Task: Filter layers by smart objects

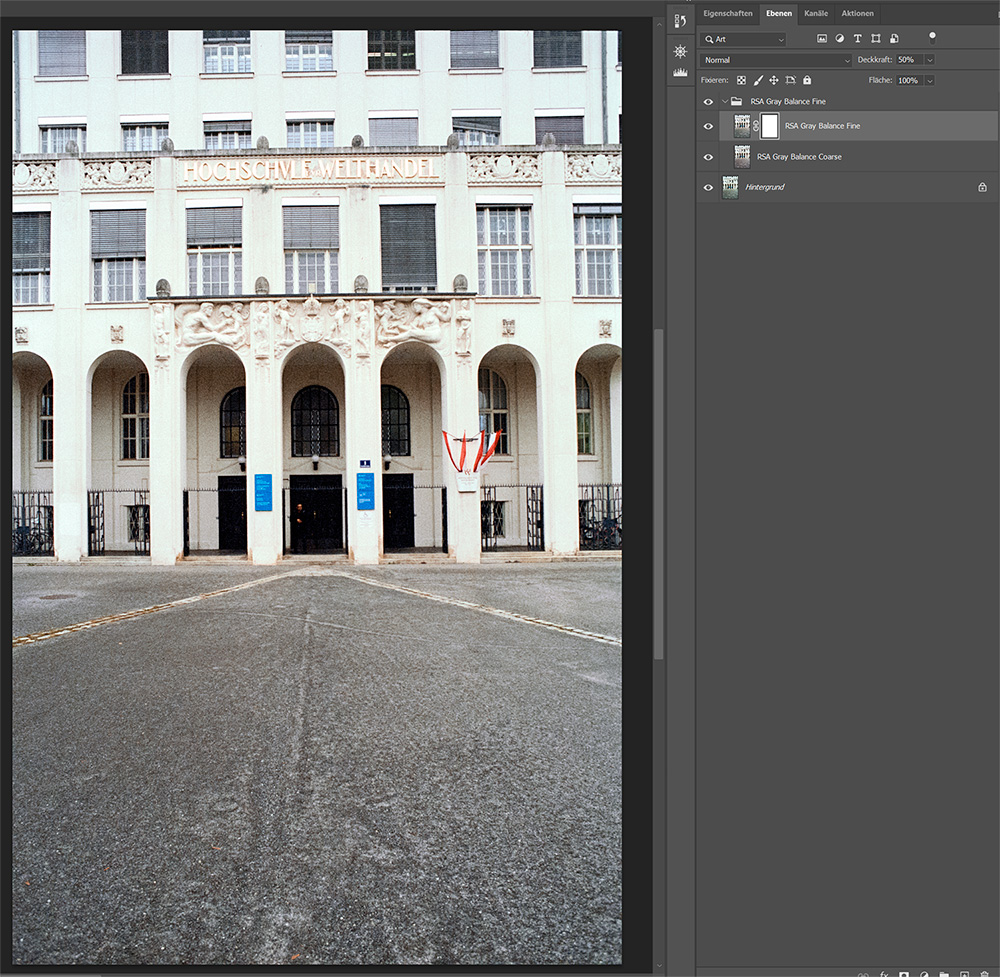Action: coord(894,39)
